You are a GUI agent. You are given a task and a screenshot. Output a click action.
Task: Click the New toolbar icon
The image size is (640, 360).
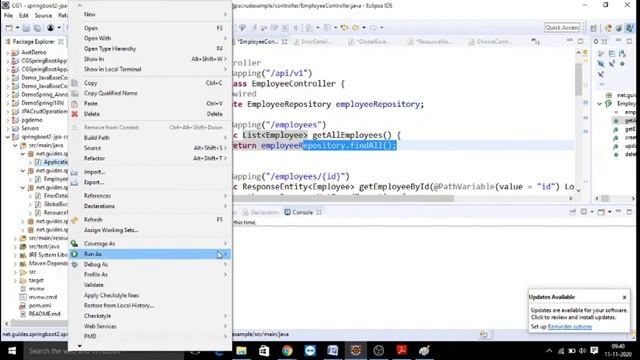point(9,28)
